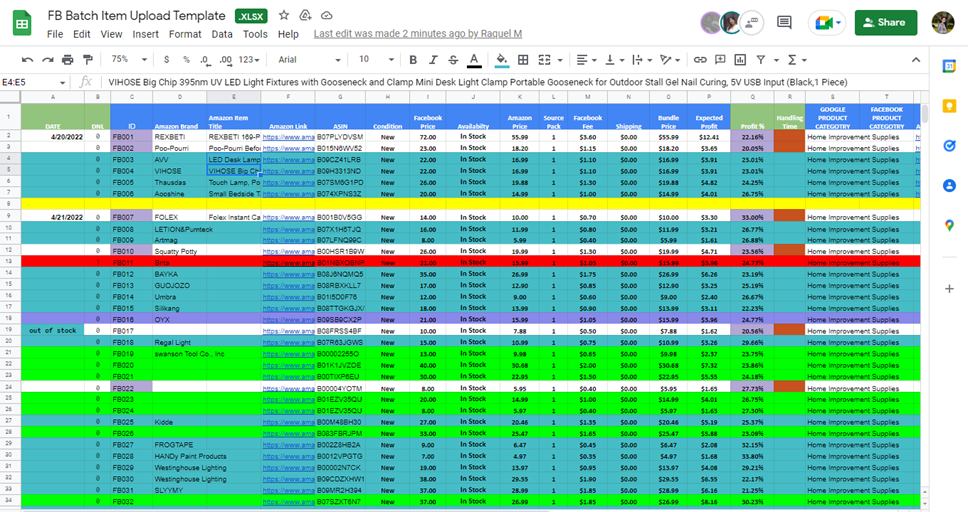Image resolution: width=968 pixels, height=512 pixels.
Task: Format as percent icon
Action: click(186, 60)
